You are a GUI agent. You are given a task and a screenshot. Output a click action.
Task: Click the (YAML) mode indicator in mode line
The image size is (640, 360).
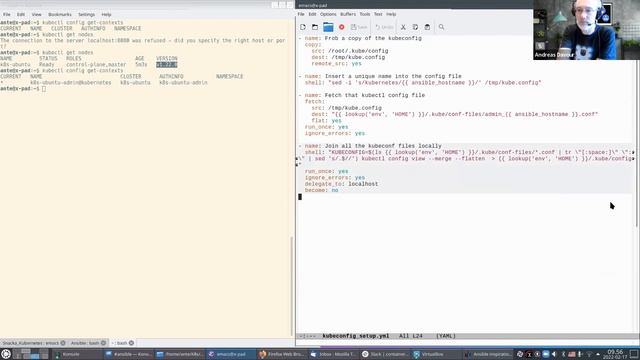pos(446,336)
